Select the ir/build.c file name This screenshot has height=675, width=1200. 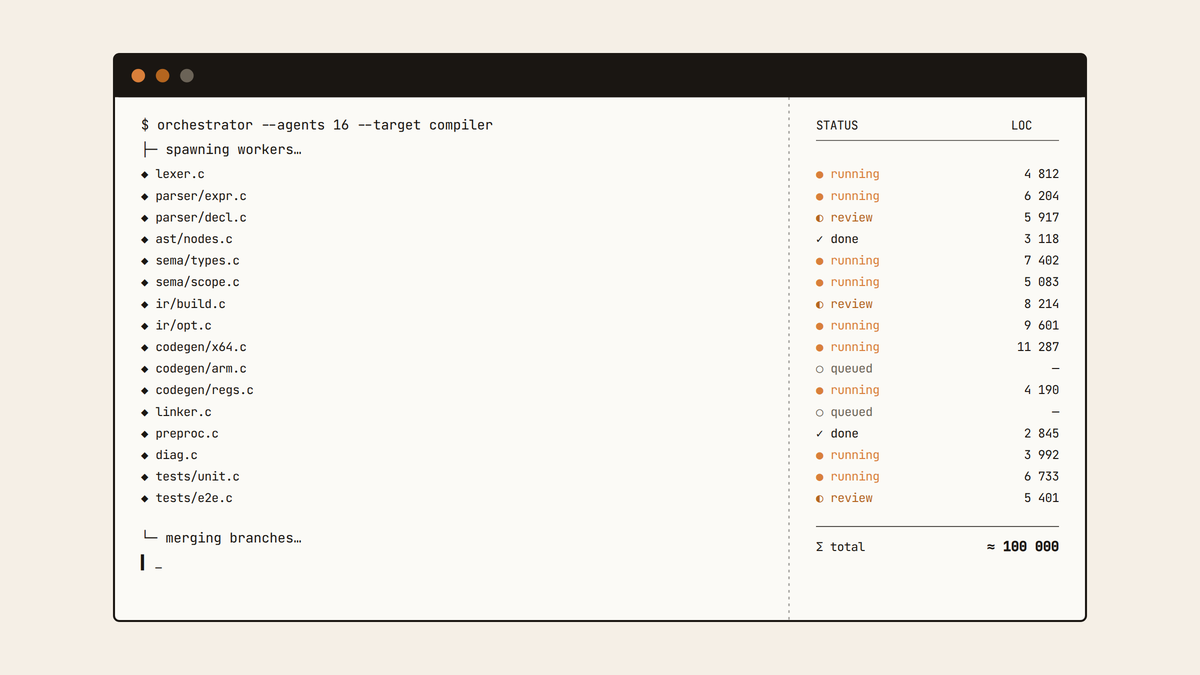point(190,304)
